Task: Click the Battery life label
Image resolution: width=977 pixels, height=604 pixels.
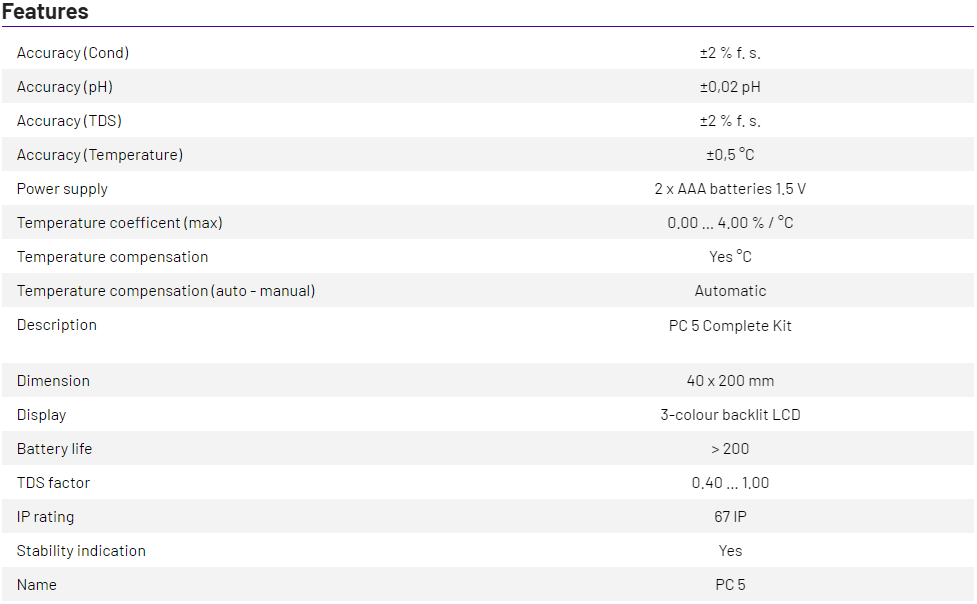Action: tap(54, 449)
